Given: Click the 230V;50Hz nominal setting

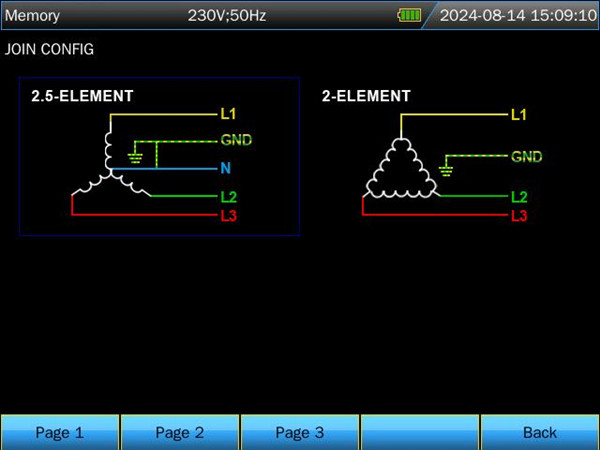Looking at the screenshot, I should 227,16.
